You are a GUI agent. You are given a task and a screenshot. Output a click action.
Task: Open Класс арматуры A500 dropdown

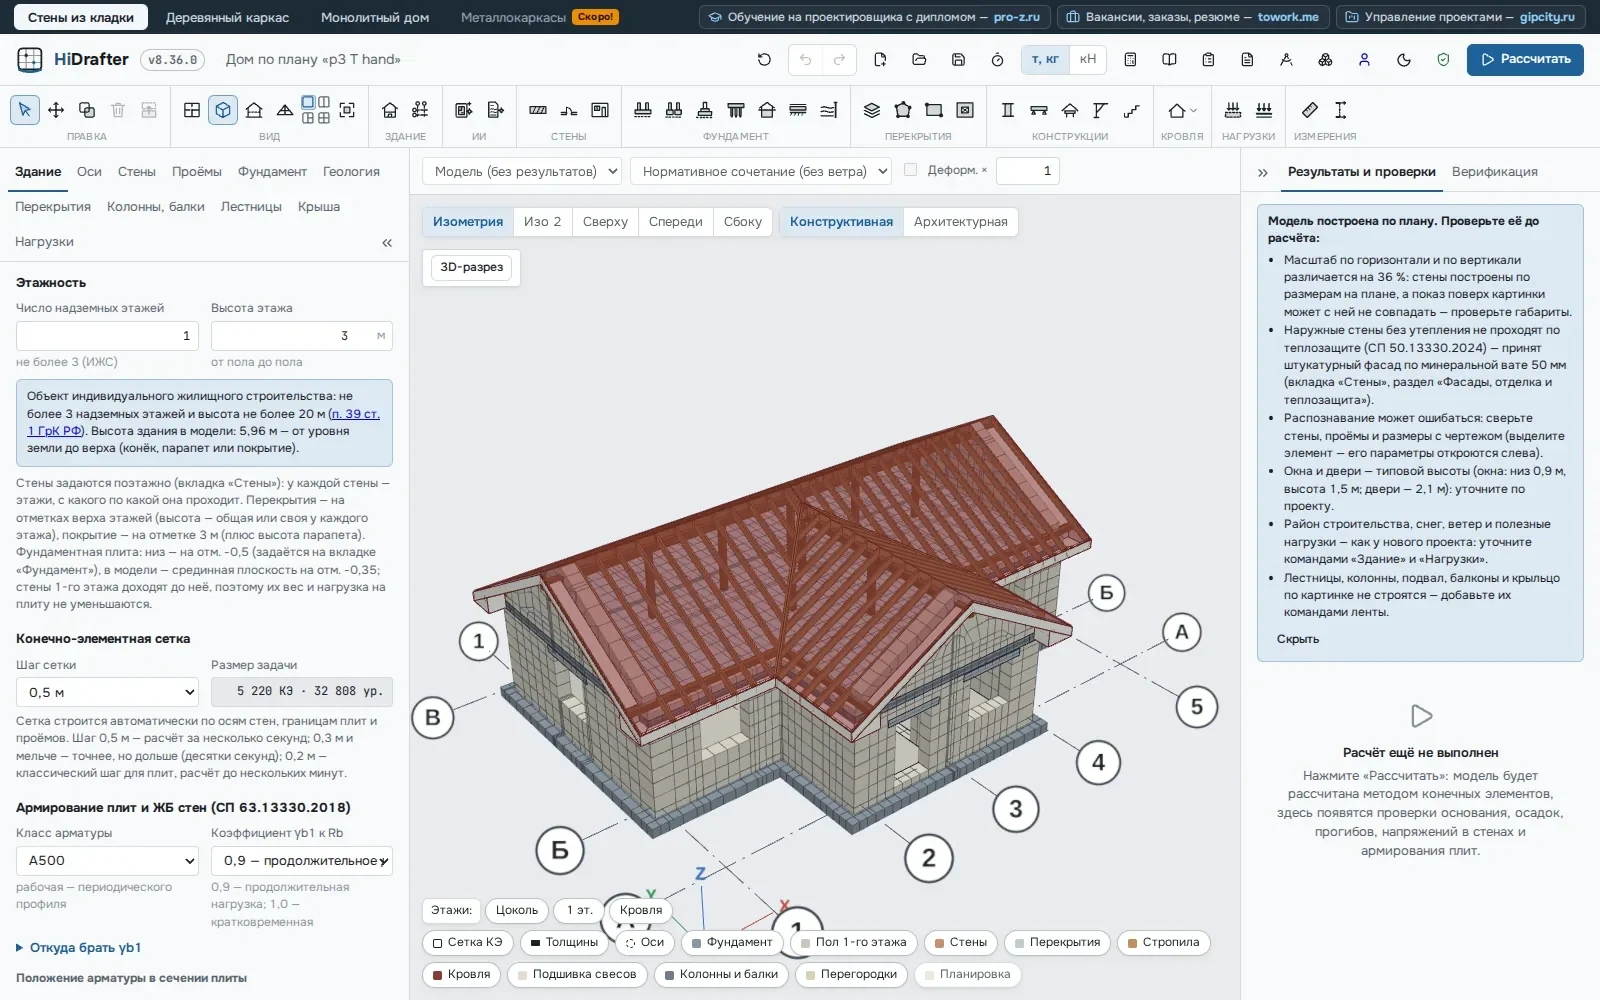click(108, 860)
